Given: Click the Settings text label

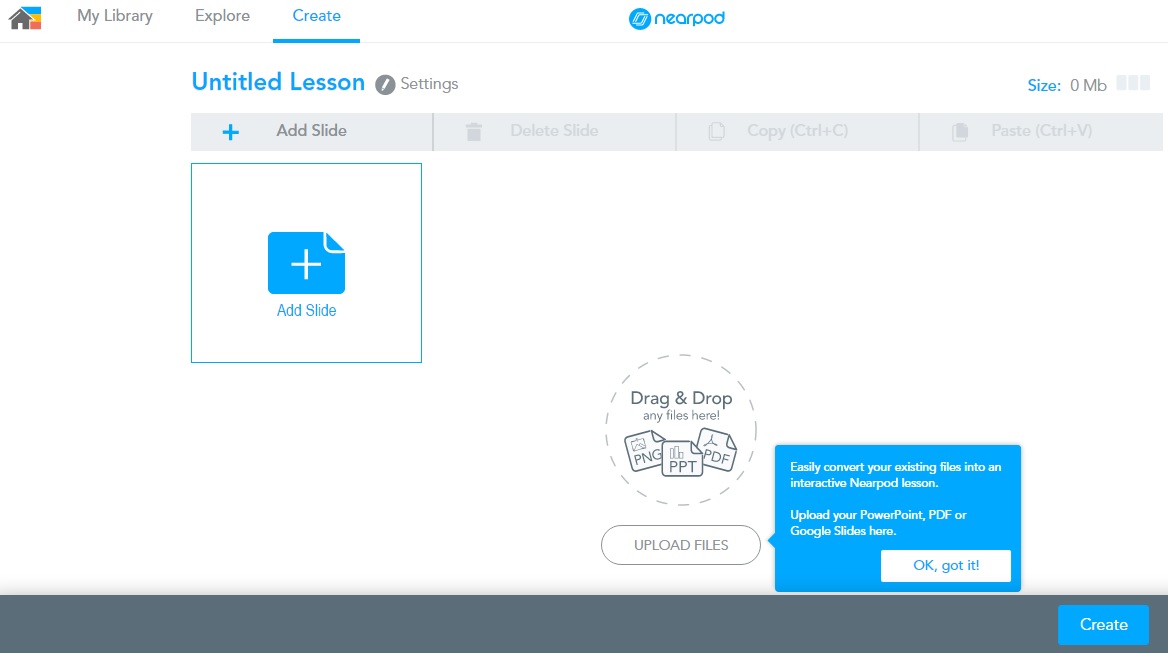Looking at the screenshot, I should coord(430,84).
